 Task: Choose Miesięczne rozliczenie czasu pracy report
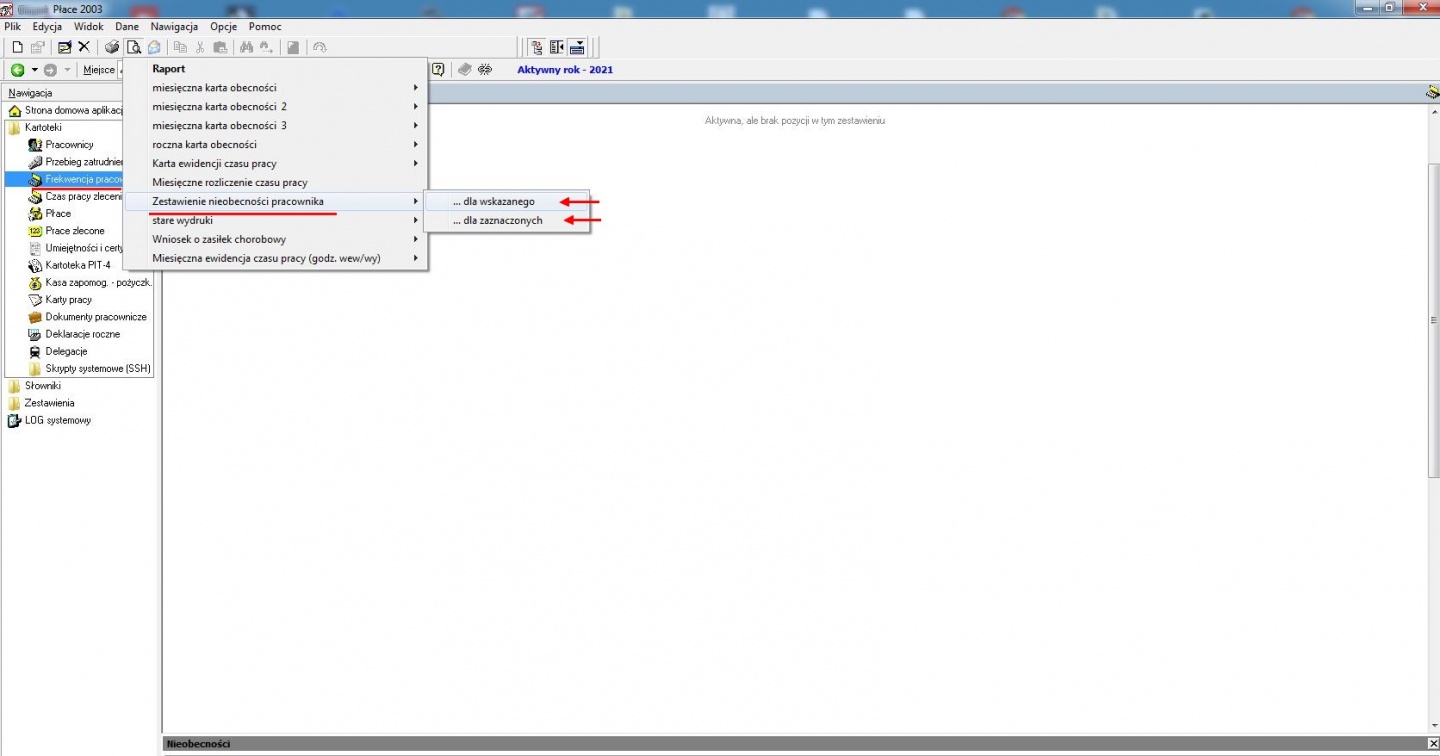pyautogui.click(x=276, y=183)
